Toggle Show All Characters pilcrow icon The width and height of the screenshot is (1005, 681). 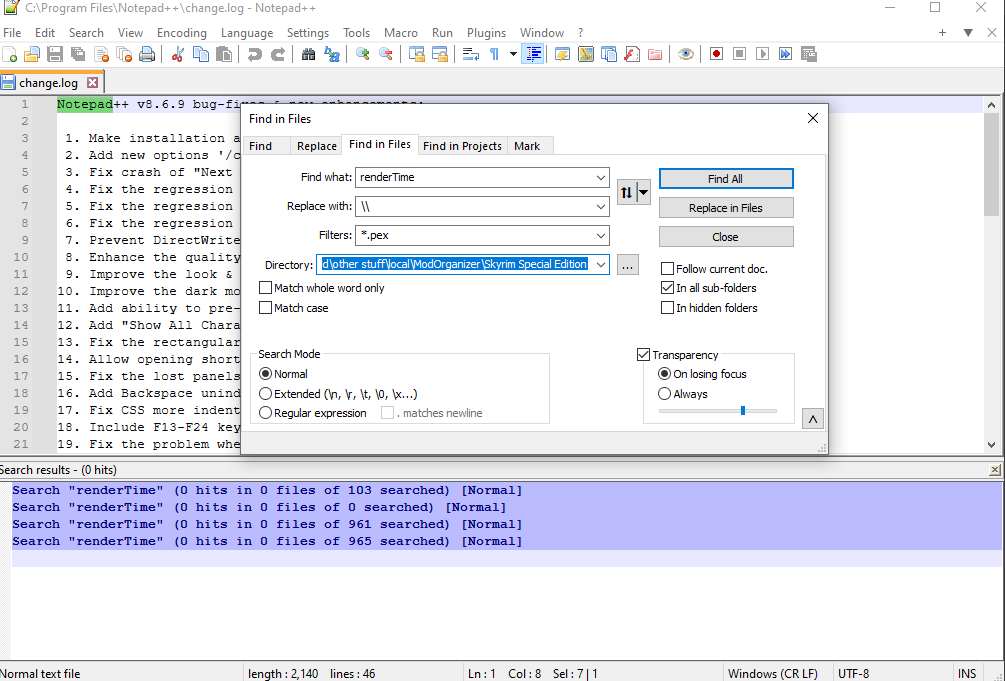click(494, 55)
